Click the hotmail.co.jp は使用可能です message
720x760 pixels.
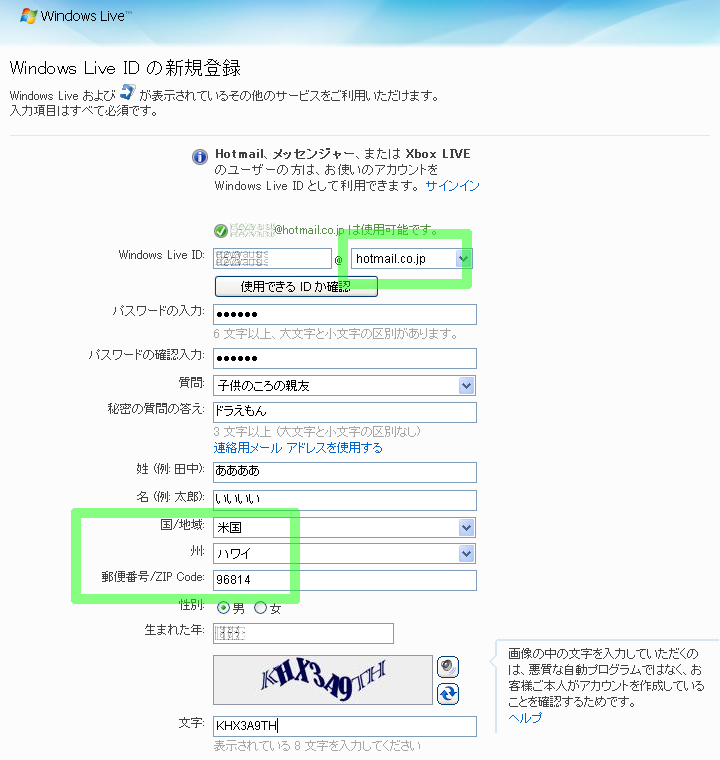click(334, 230)
